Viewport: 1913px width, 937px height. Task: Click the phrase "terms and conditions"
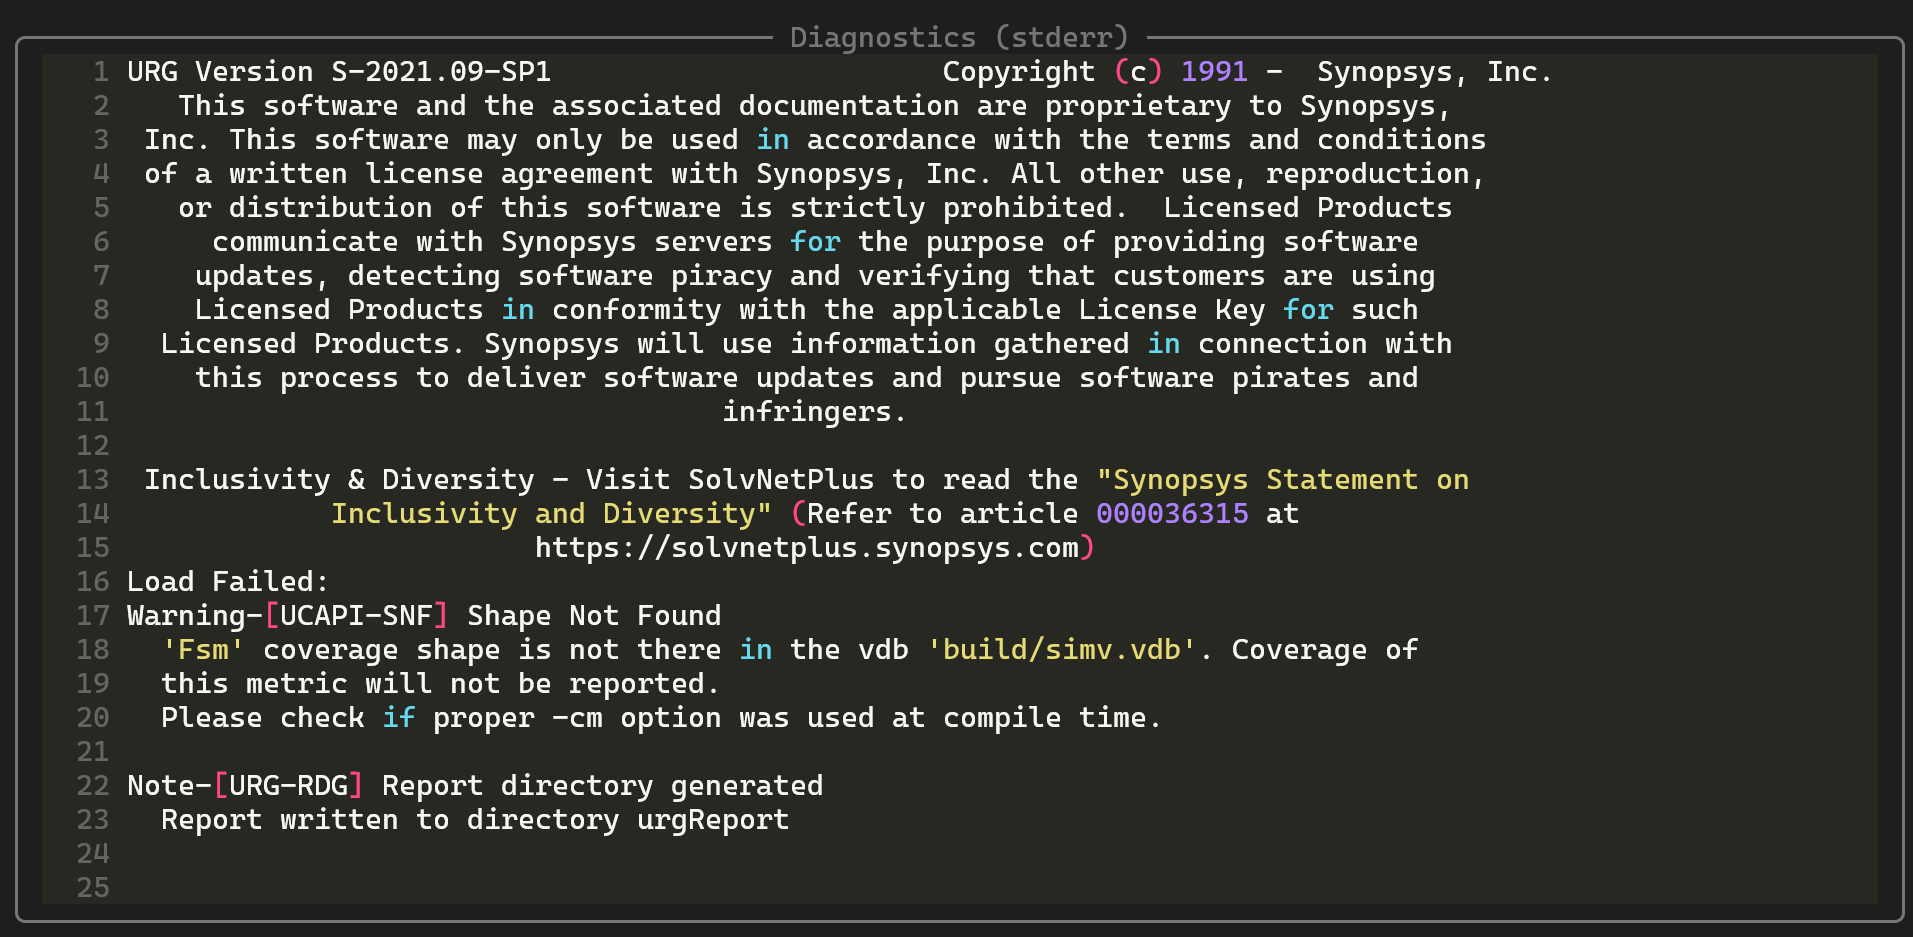[1316, 140]
